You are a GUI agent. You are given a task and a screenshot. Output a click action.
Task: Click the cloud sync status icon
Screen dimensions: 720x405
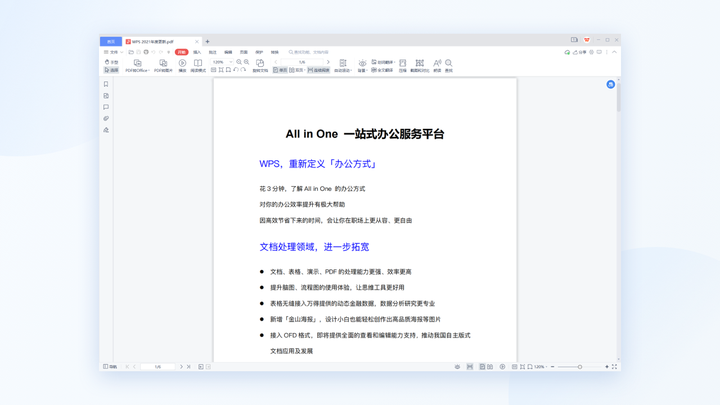(567, 52)
